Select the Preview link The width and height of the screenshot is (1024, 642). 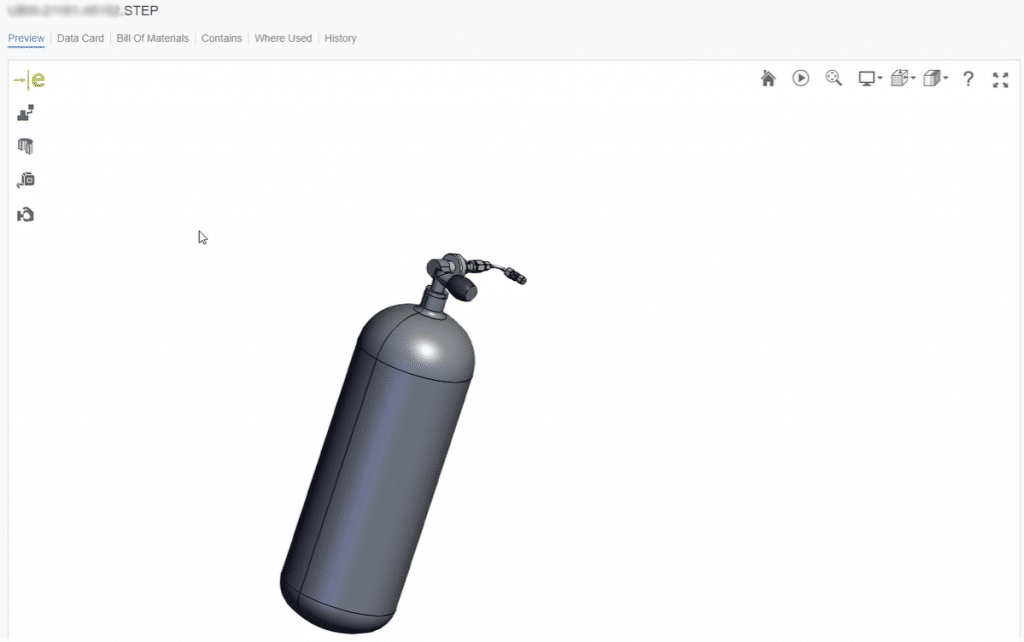point(26,38)
